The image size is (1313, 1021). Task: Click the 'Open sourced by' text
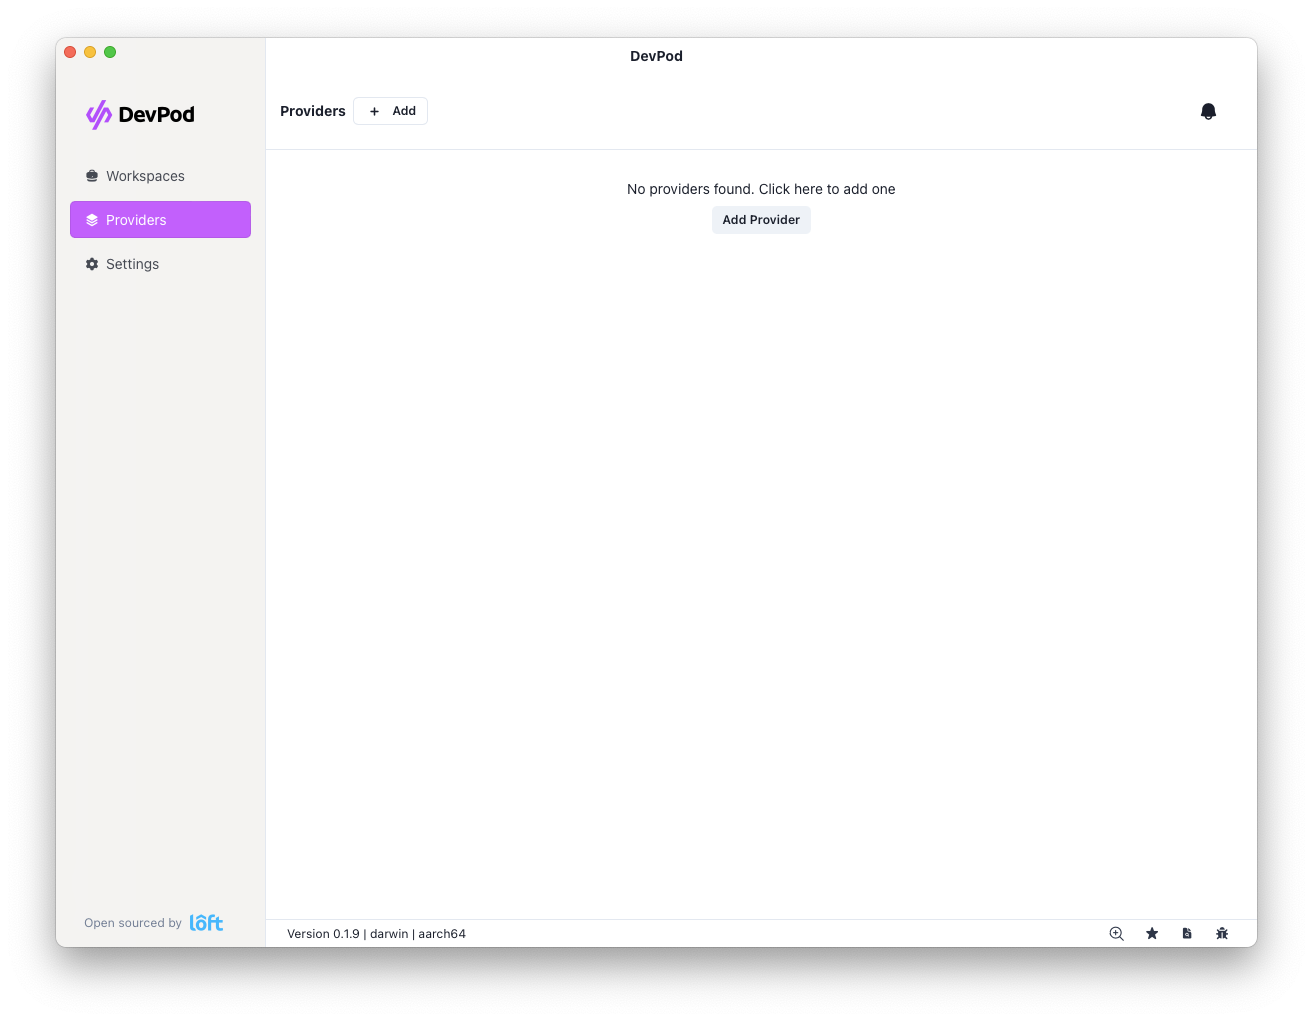[x=133, y=923]
